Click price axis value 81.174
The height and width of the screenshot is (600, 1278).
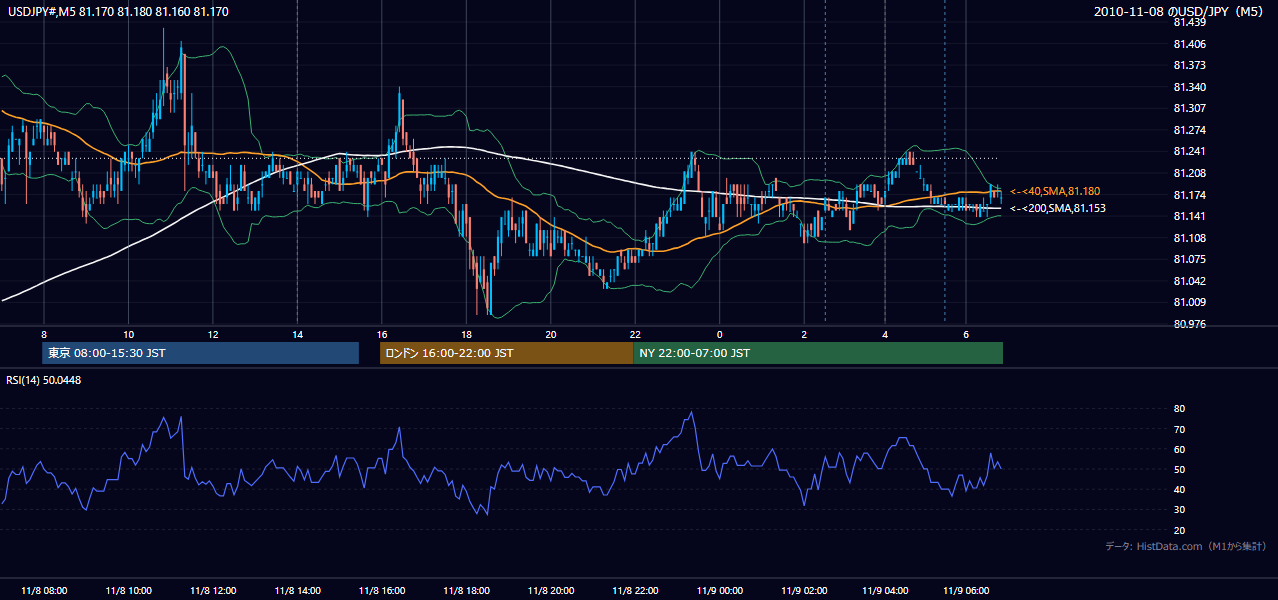click(1189, 194)
